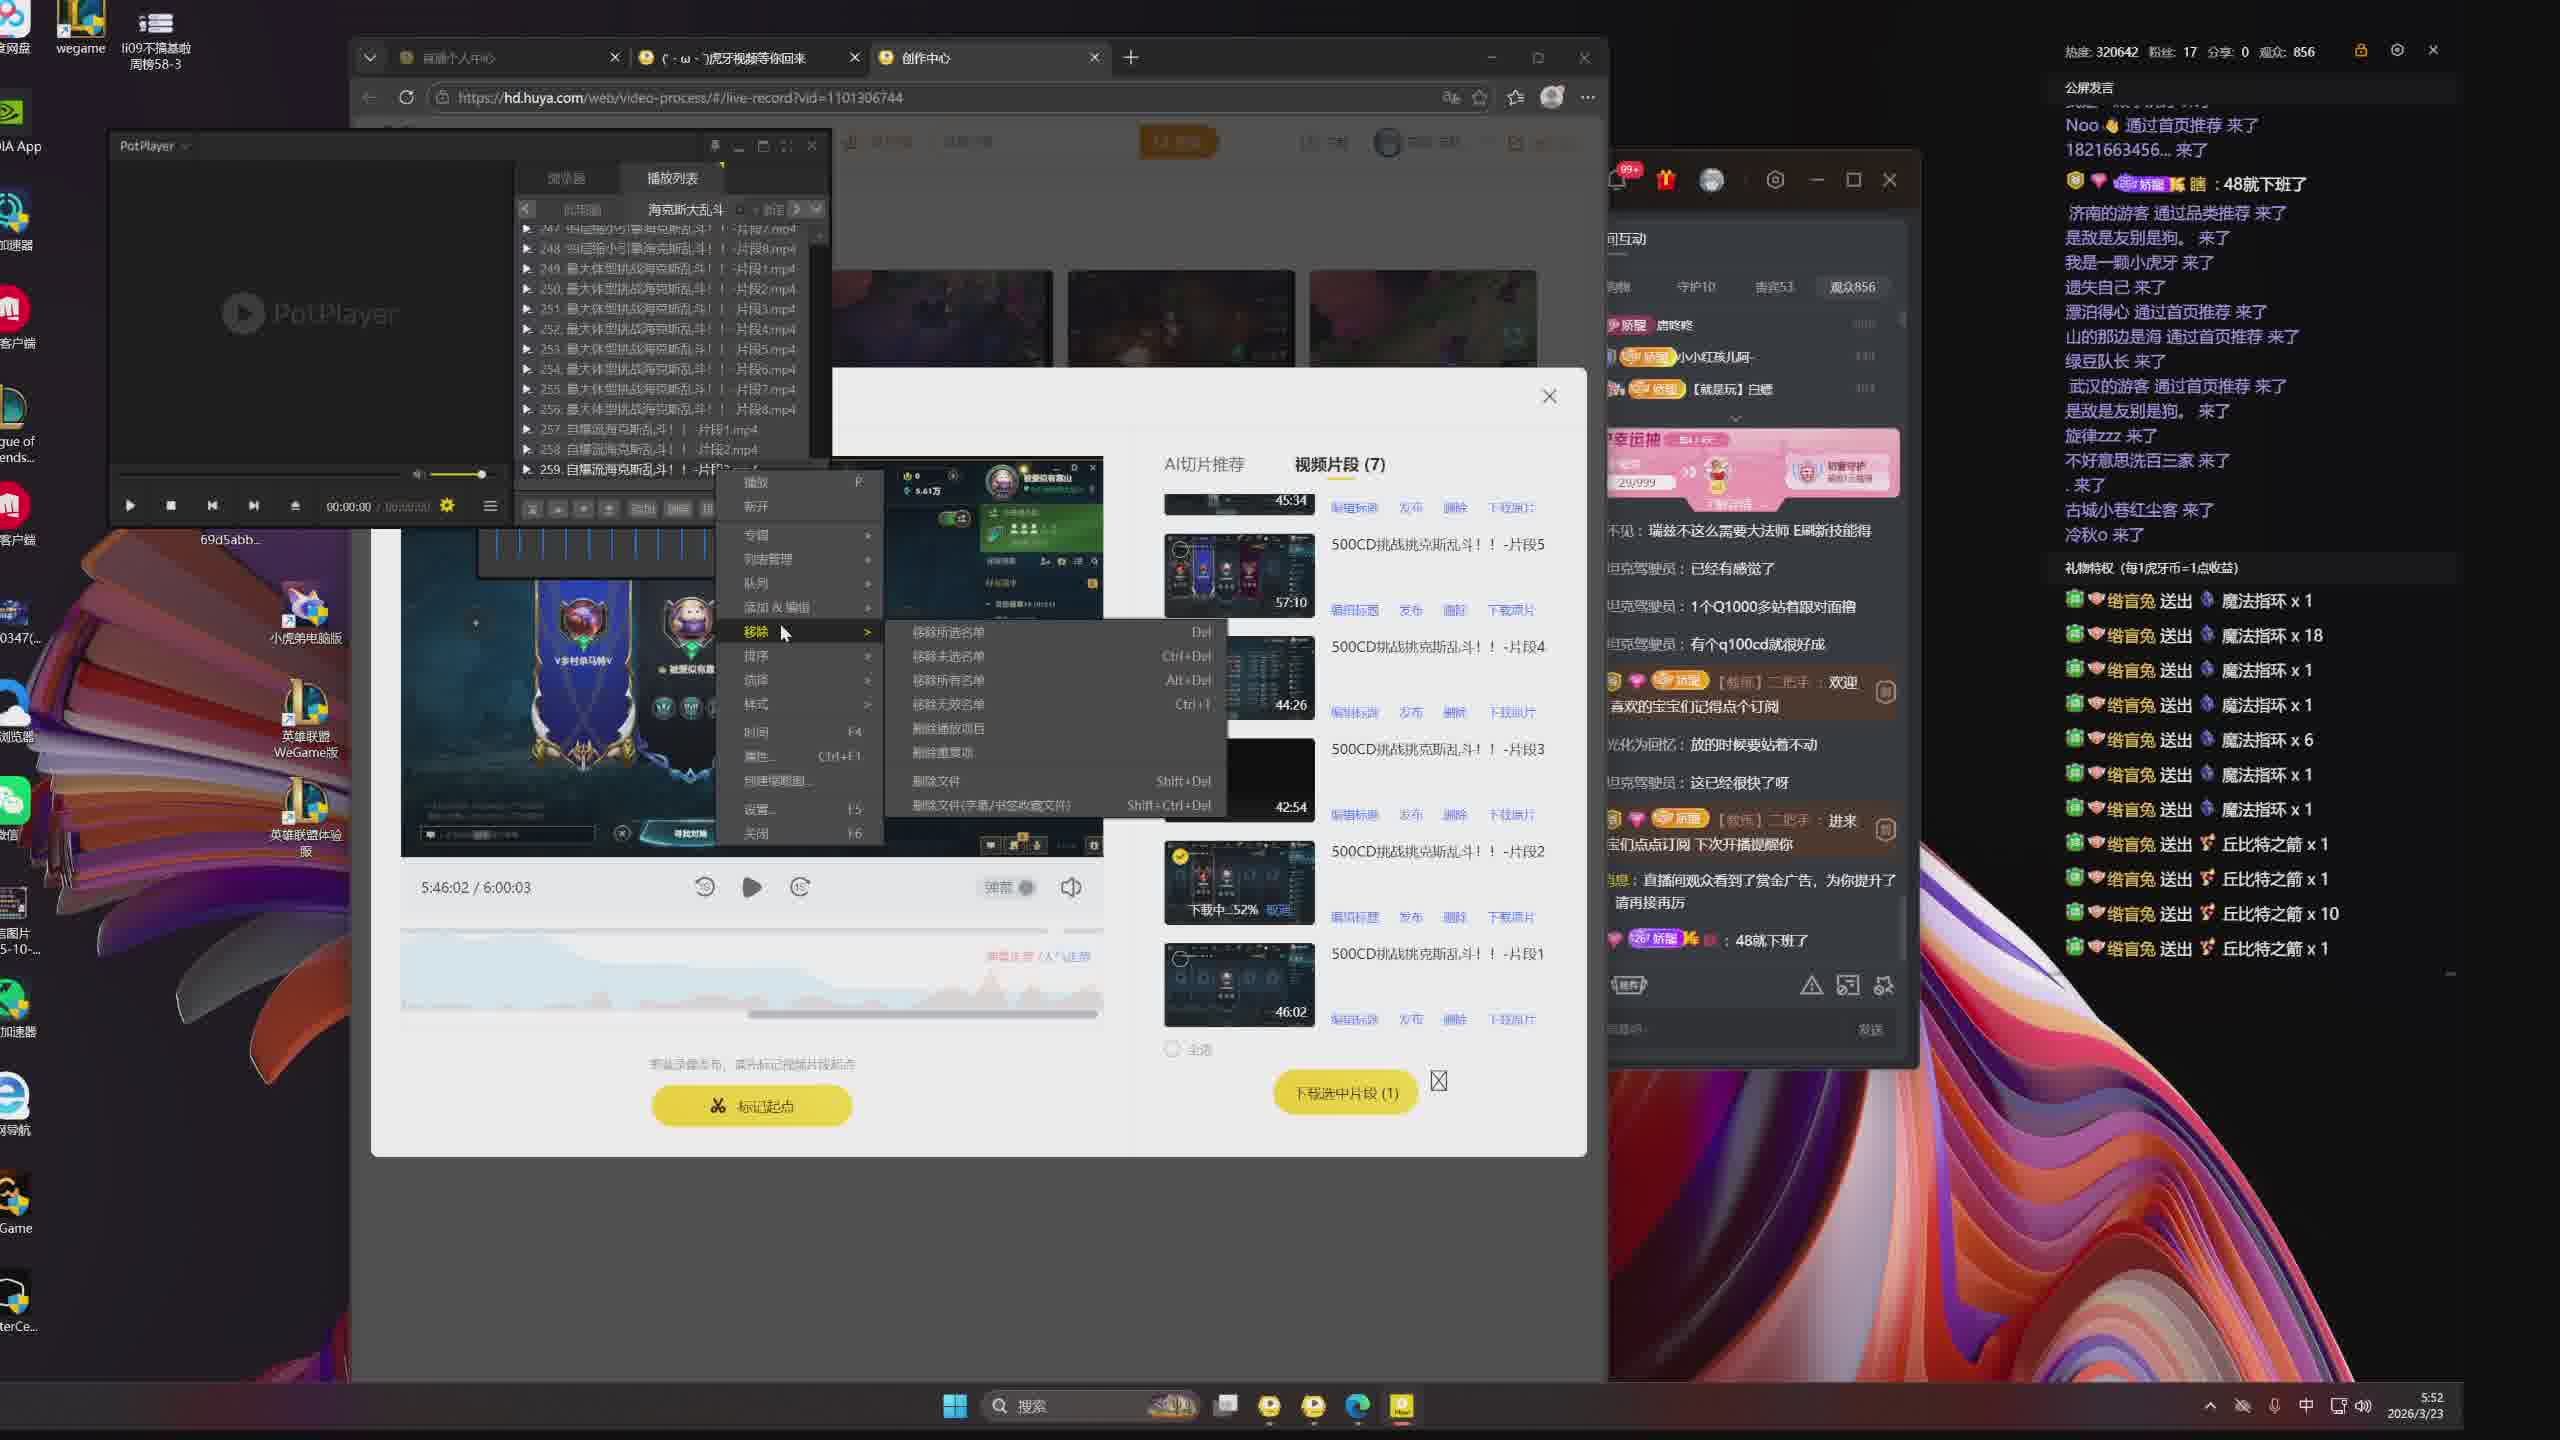The height and width of the screenshot is (1440, 2560).
Task: Click PotPlayer's next track button
Action: [x=254, y=506]
